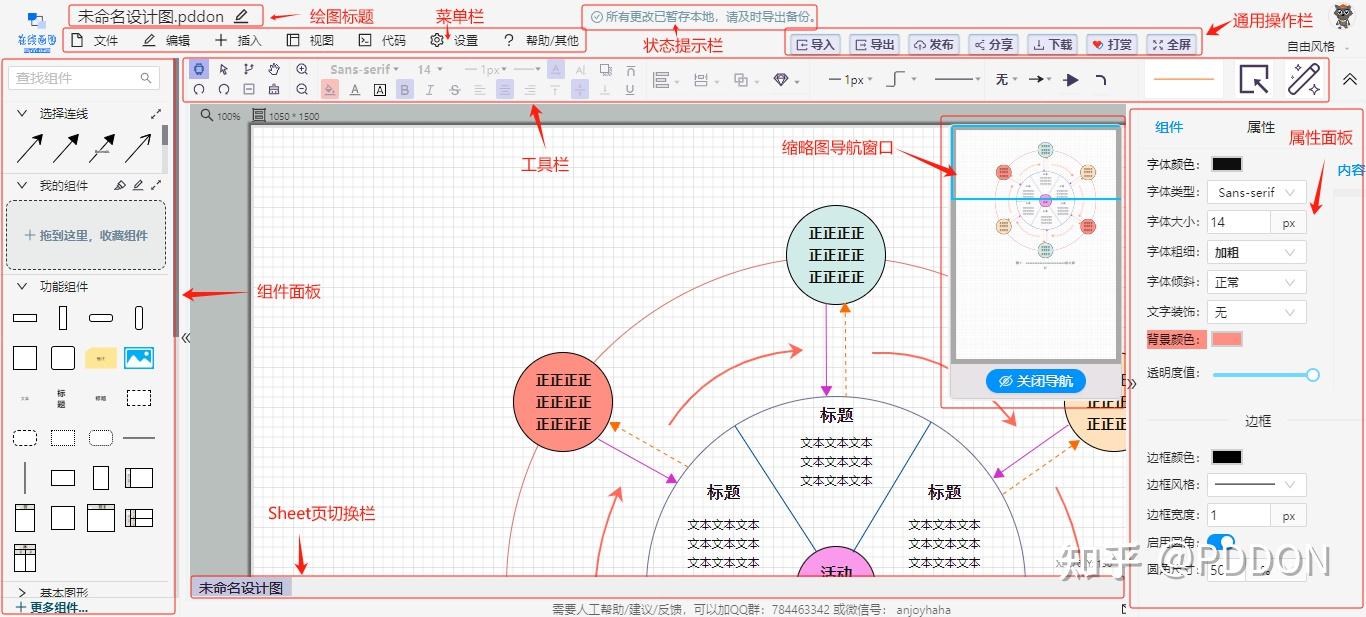
Task: Select the Zoom In magnifier icon
Action: [x=301, y=69]
